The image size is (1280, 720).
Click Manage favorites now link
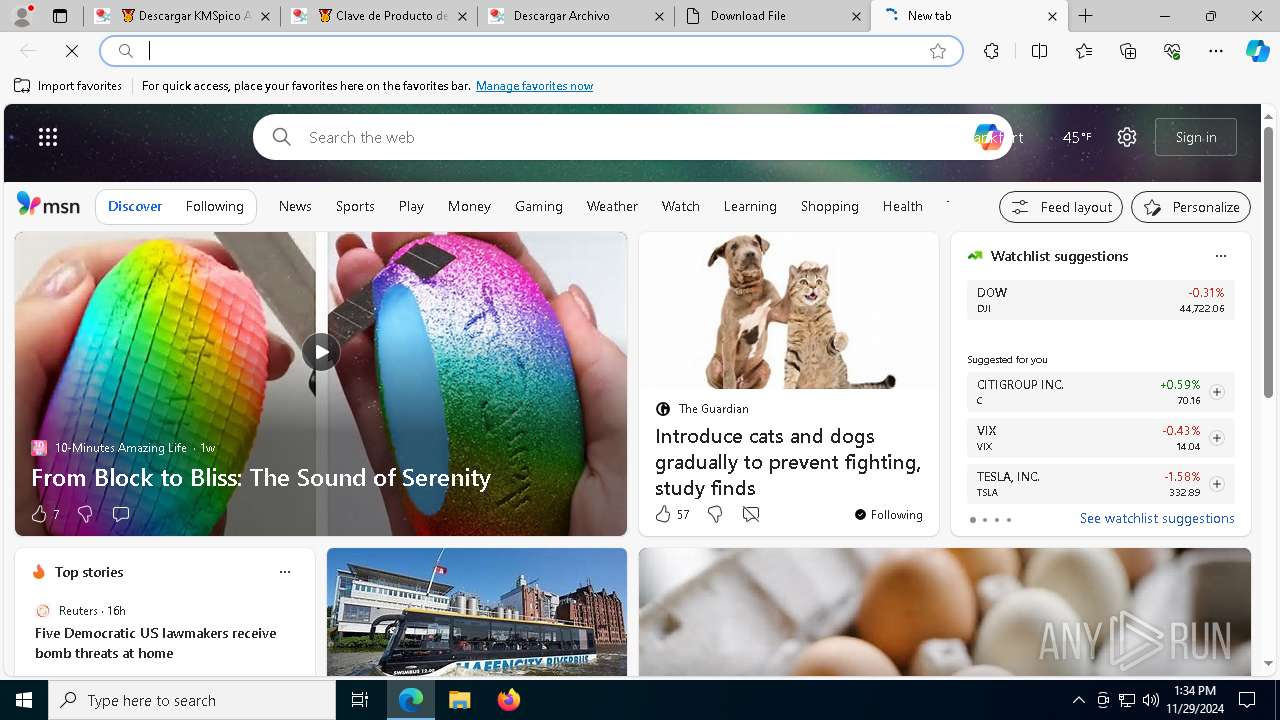[534, 86]
